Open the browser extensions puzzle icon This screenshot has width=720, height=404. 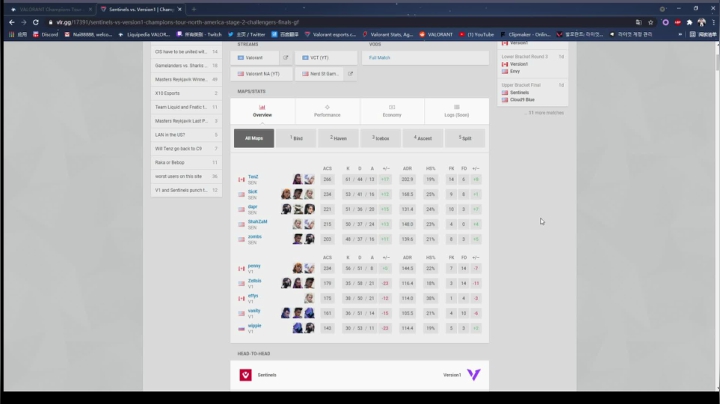(x=689, y=22)
